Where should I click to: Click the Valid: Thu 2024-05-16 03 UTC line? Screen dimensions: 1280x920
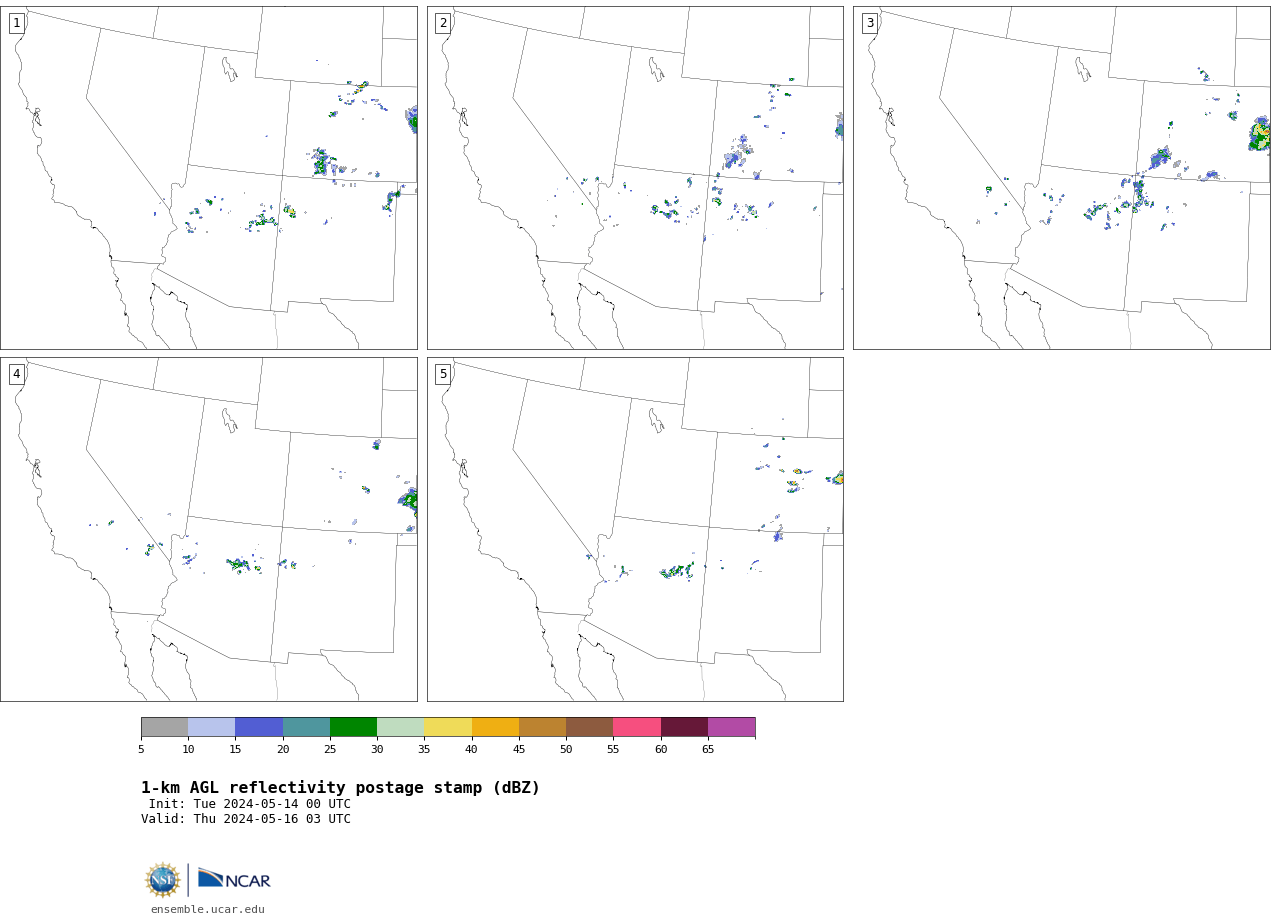coord(246,819)
